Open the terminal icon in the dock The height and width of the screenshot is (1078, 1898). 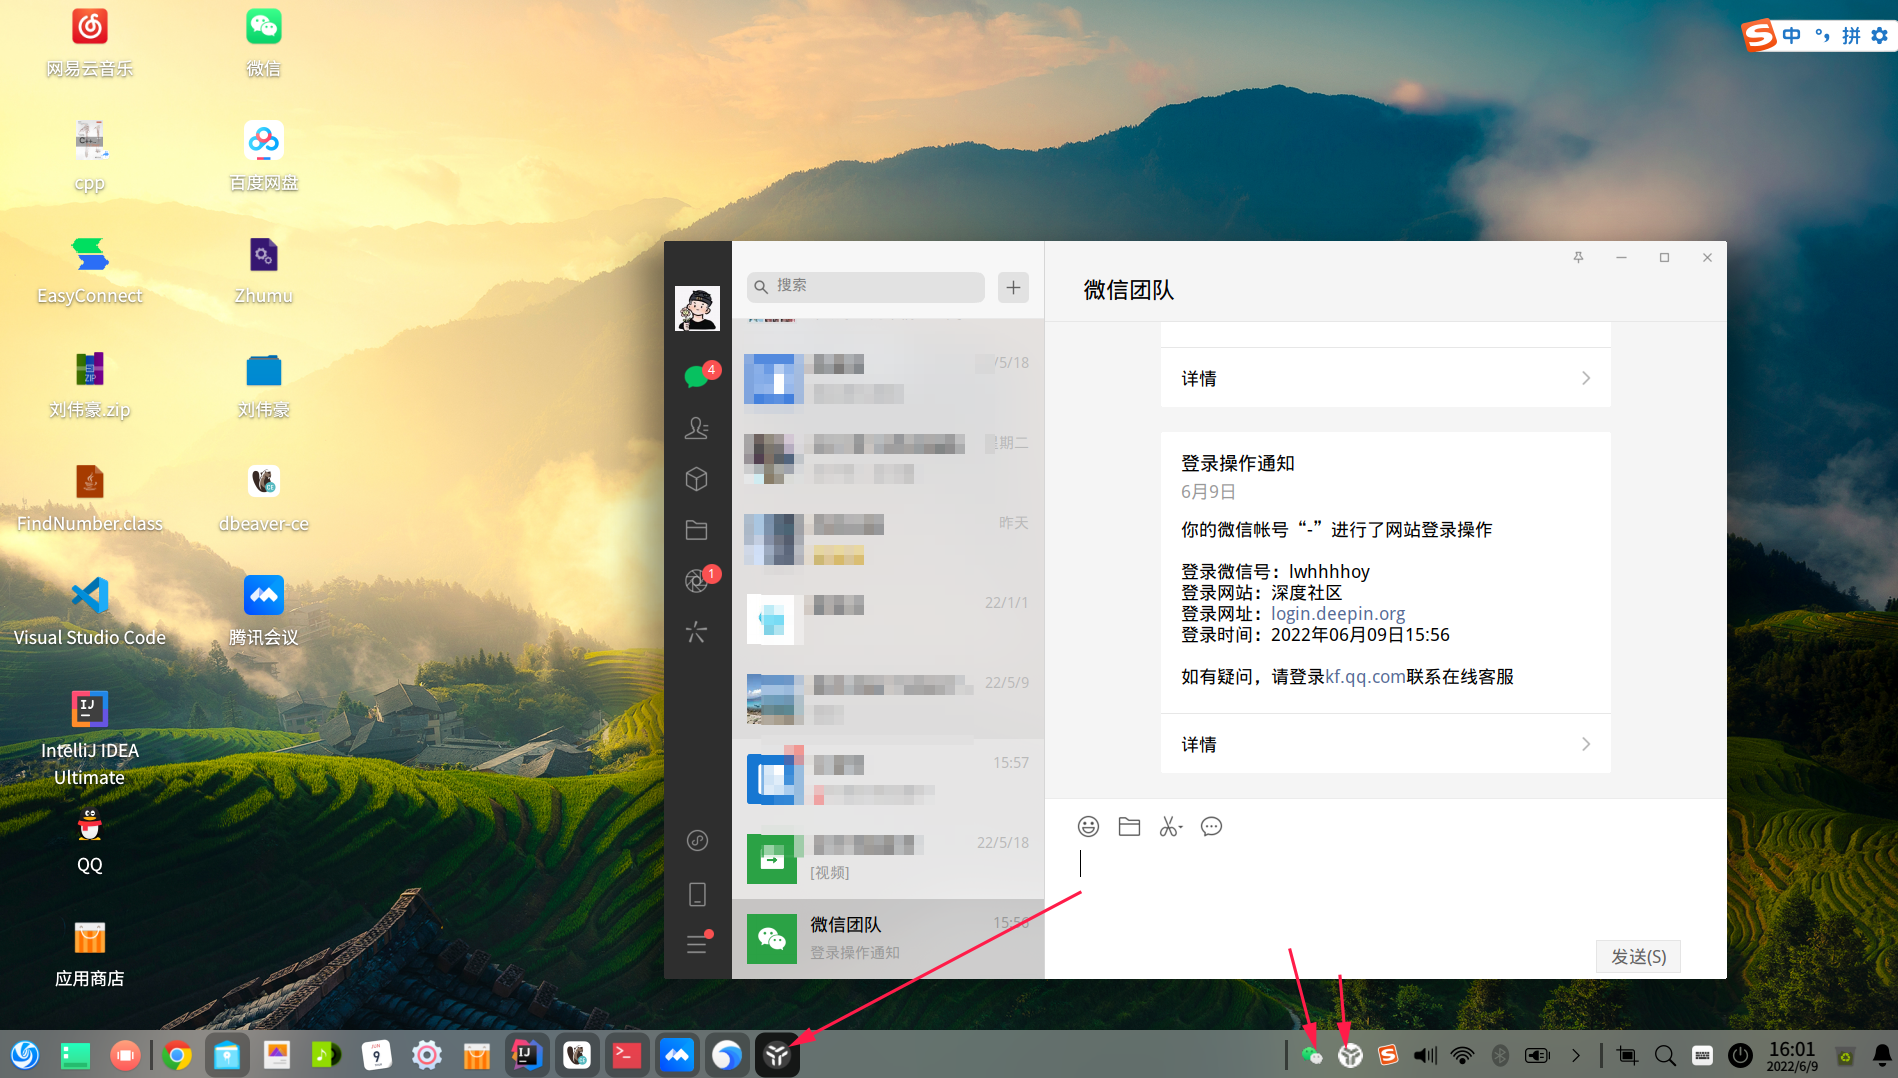[627, 1055]
